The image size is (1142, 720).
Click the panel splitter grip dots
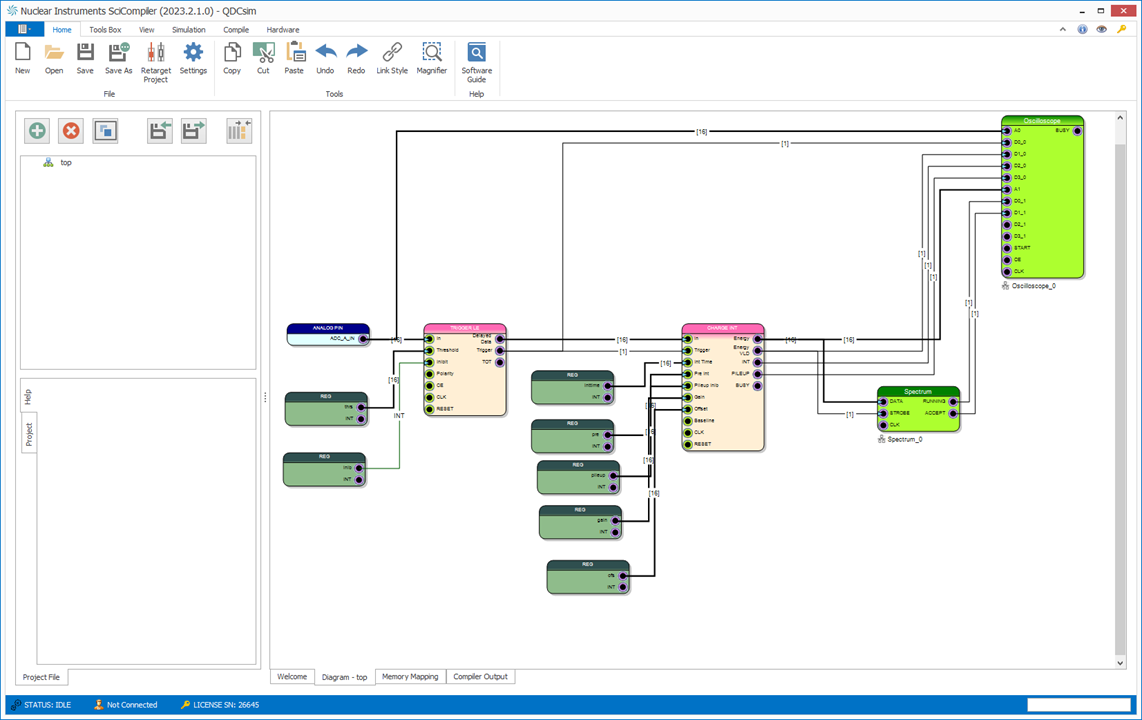coord(265,397)
